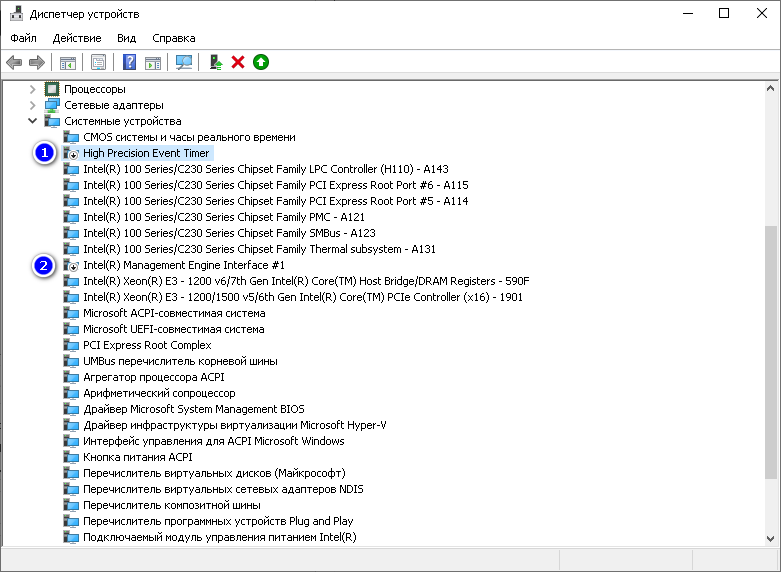Expand the Процессоры category
The width and height of the screenshot is (781, 572).
pos(32,89)
